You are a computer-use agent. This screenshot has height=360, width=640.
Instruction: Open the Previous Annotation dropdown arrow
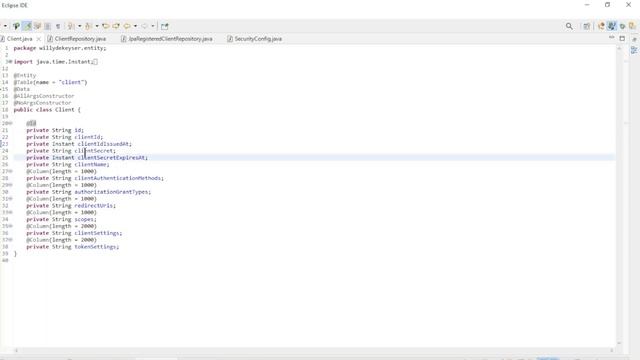(x=97, y=26)
